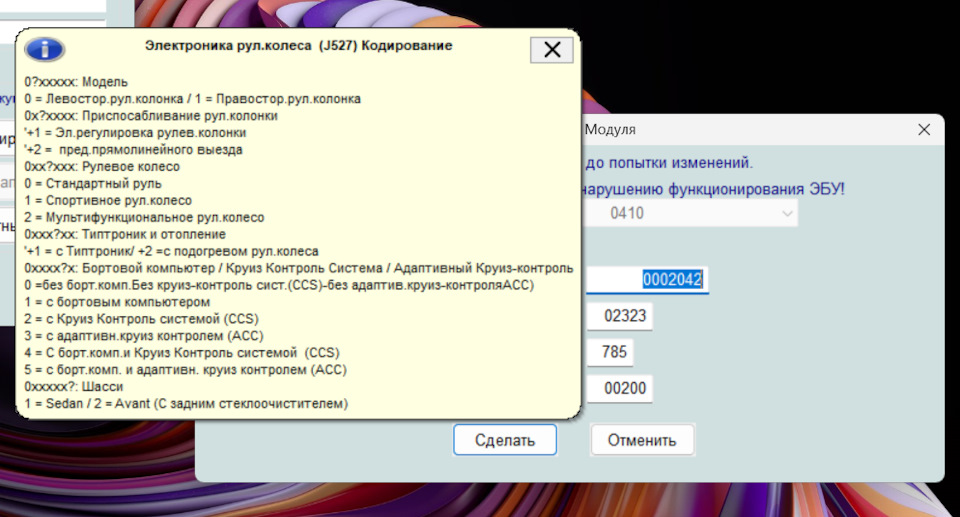Open the 0410 dropdown list
The width and height of the screenshot is (960, 517).
coord(689,213)
